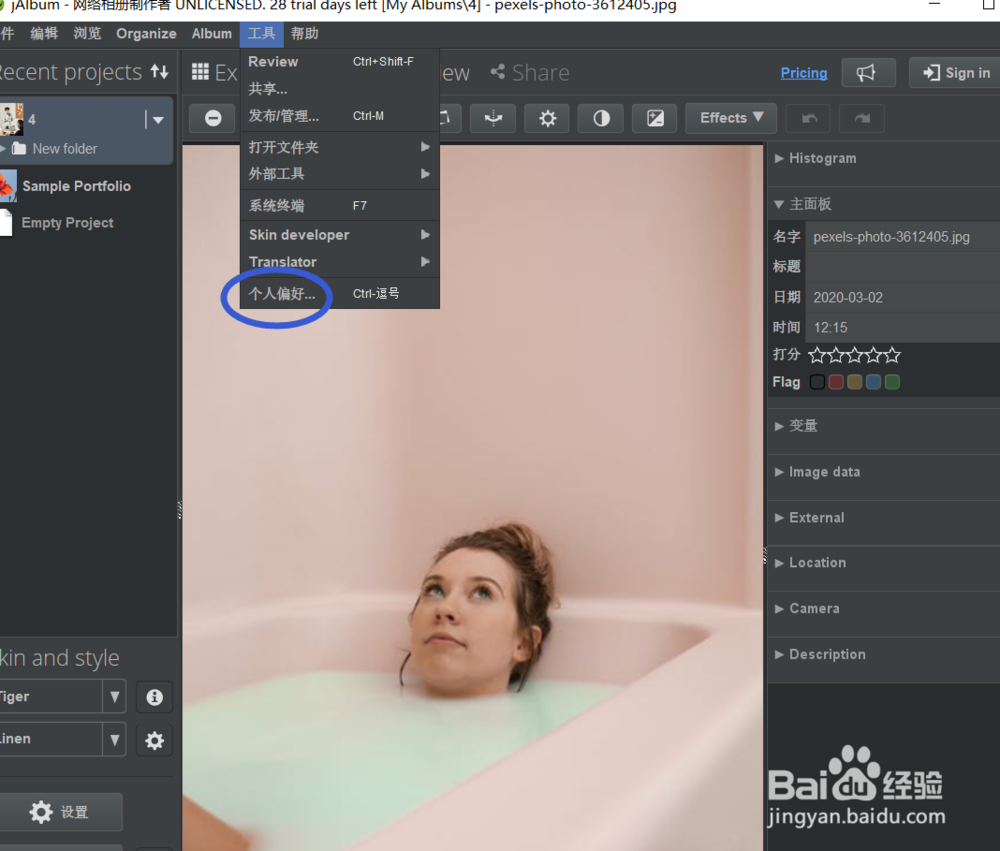Select the blue flag color
The height and width of the screenshot is (851, 1000).
tap(874, 382)
